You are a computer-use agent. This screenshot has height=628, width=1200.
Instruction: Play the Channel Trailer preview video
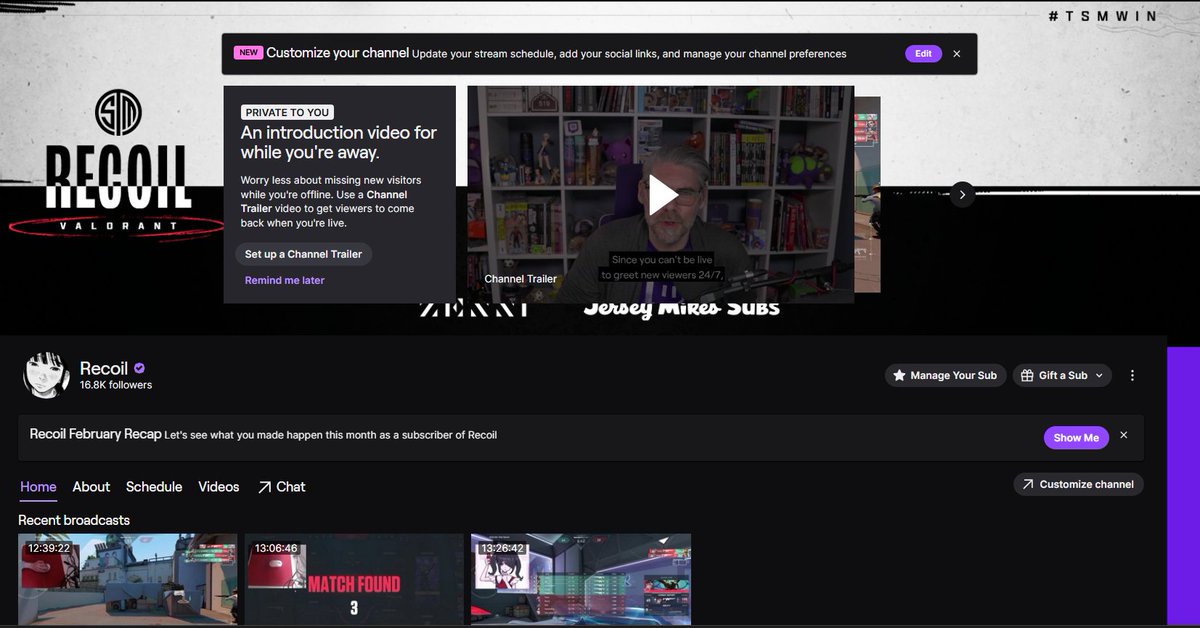662,194
